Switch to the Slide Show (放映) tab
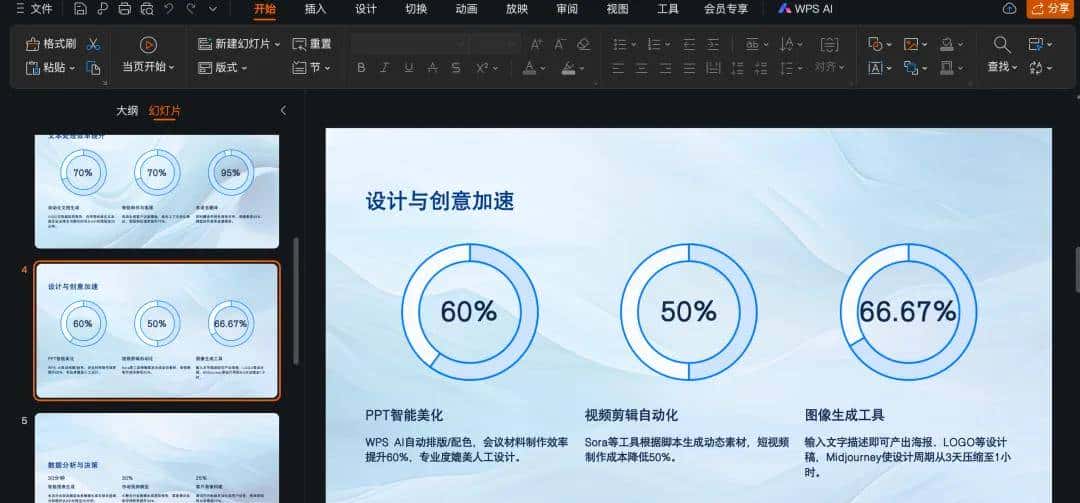The width and height of the screenshot is (1080, 503). (517, 9)
